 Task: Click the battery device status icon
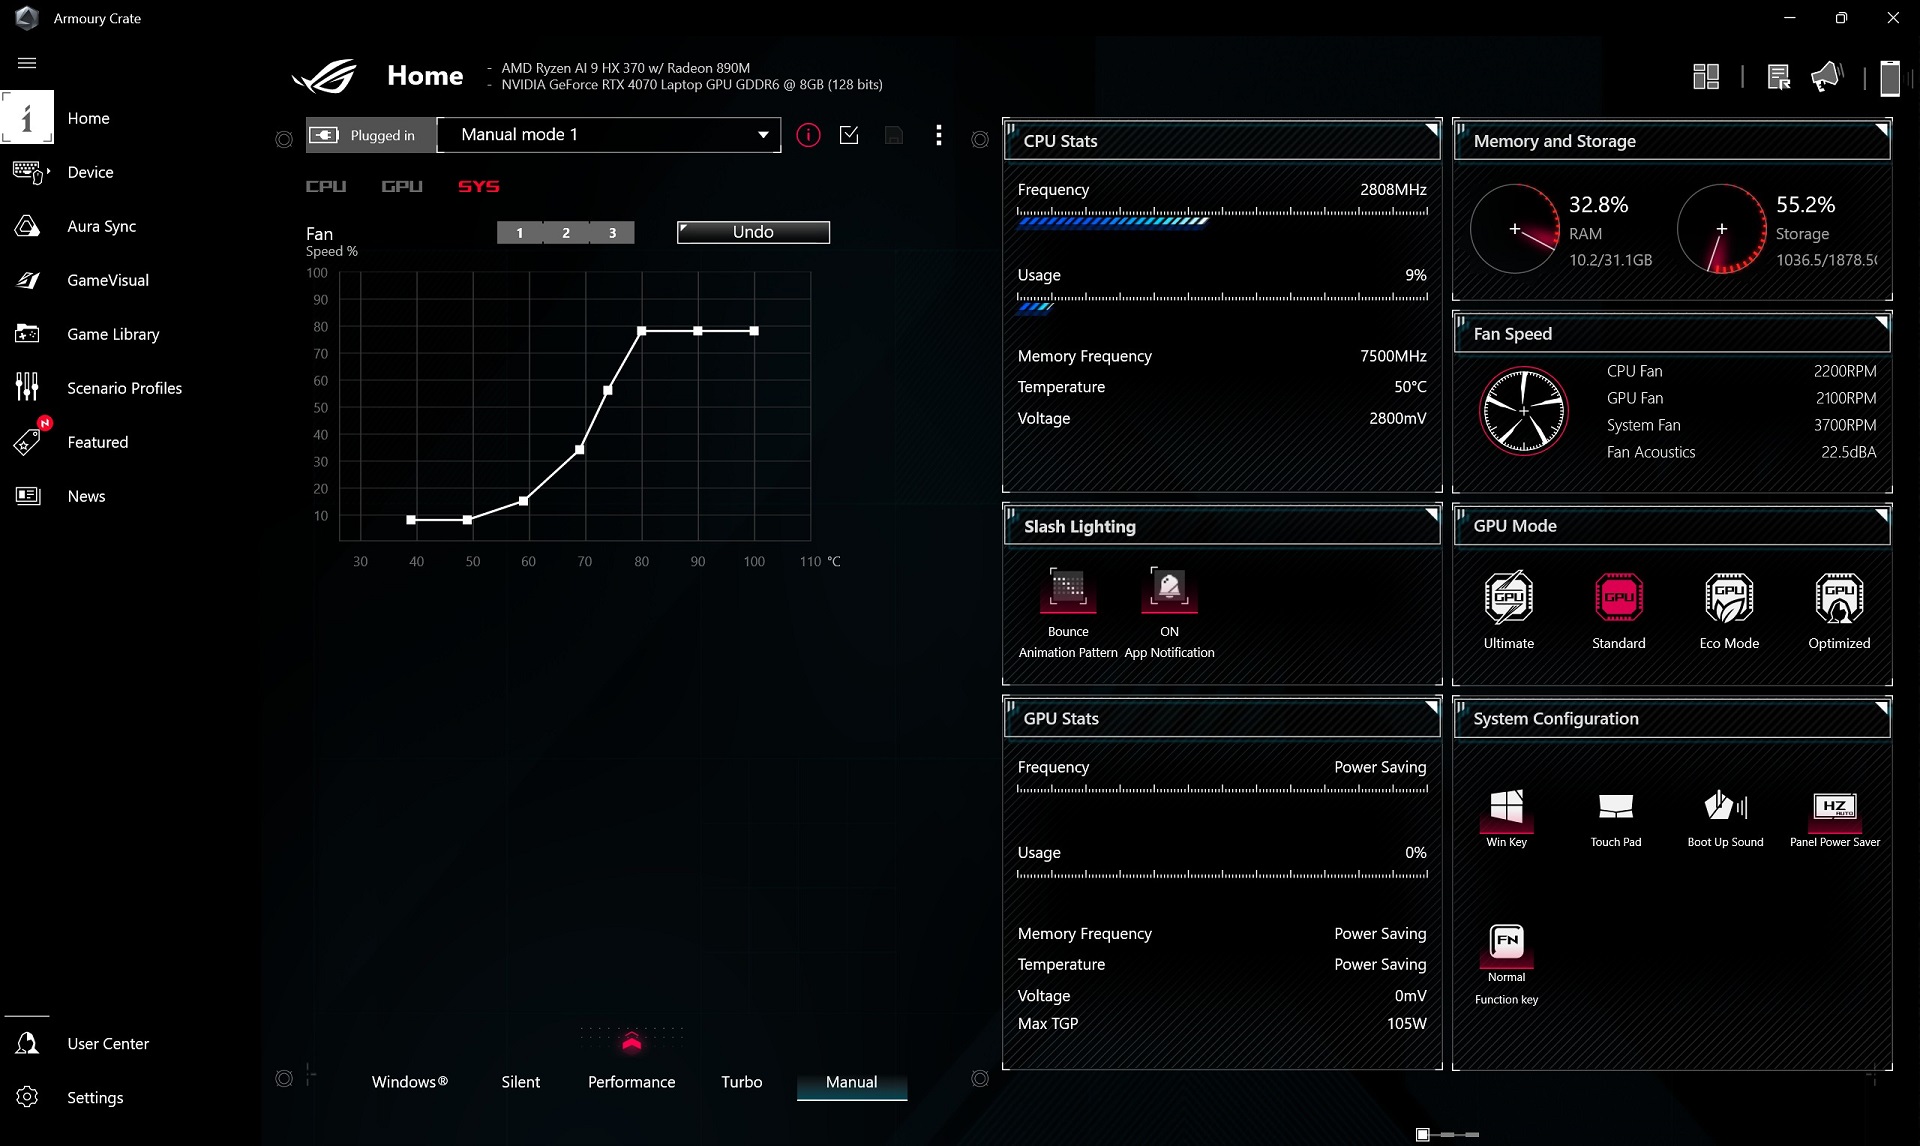pyautogui.click(x=1890, y=77)
